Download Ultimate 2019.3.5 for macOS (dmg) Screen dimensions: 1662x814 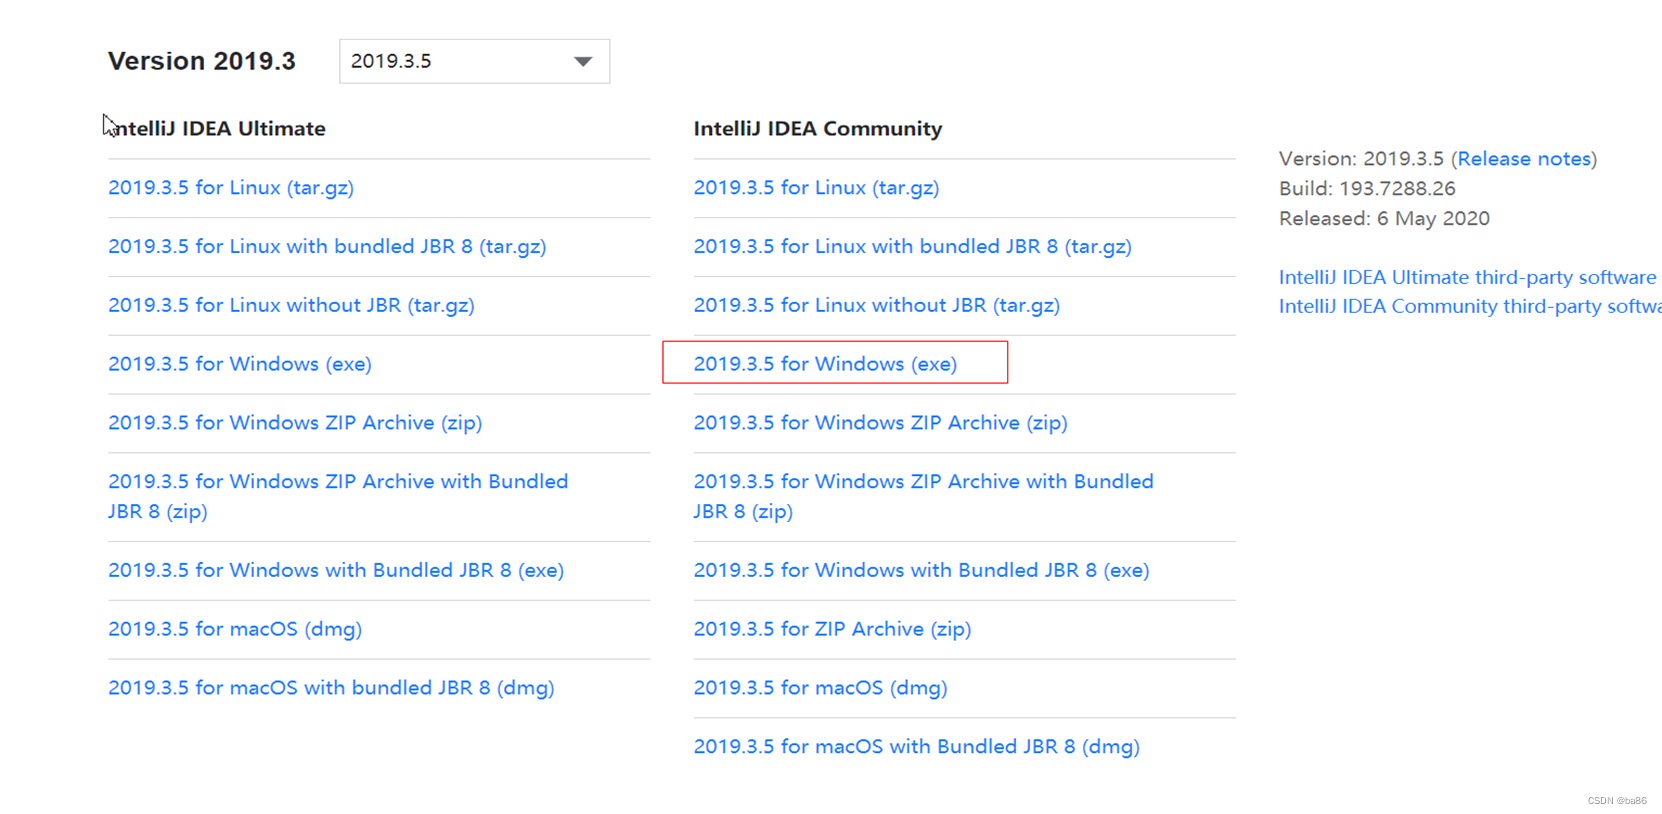point(235,629)
